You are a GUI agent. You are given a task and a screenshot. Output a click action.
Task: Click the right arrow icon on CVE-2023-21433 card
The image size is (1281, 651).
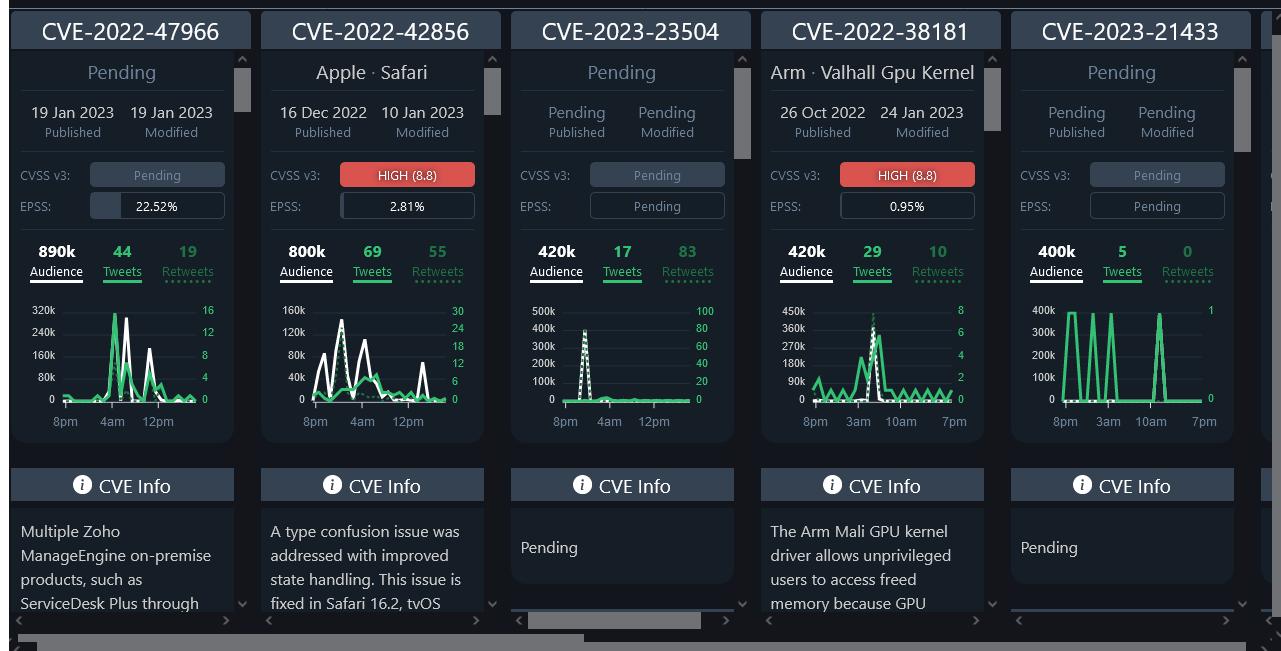[1226, 620]
